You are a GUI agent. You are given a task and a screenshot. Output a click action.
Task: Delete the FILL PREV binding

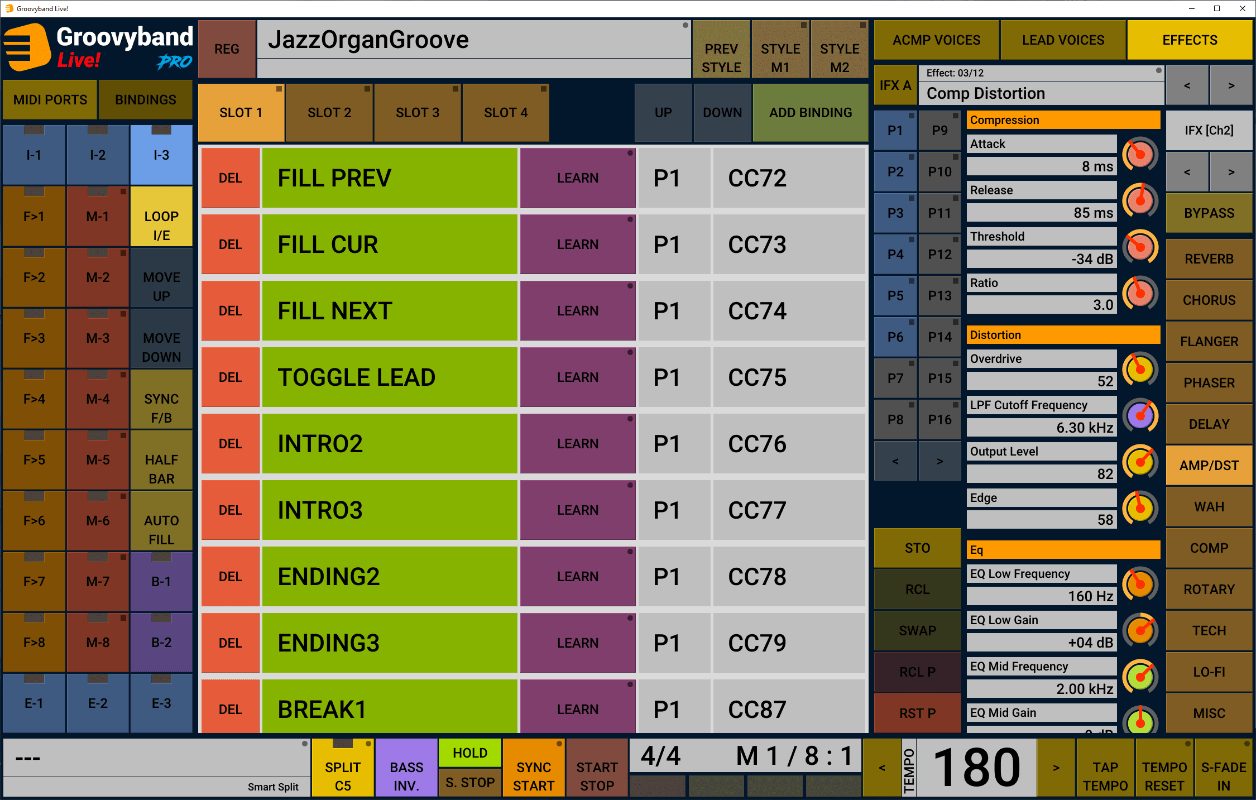pyautogui.click(x=230, y=178)
